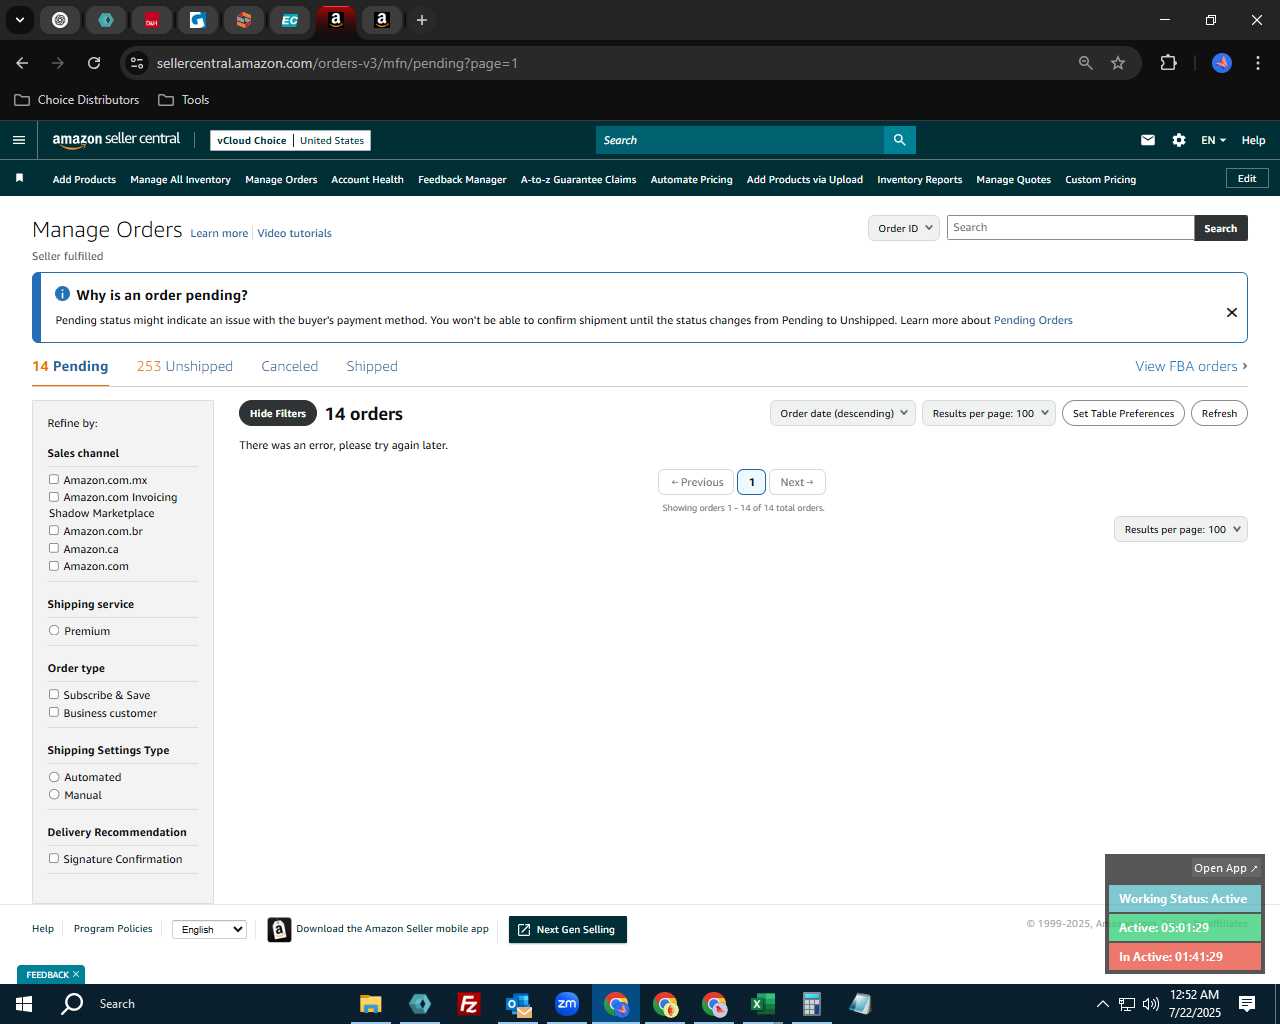Open the Chrome profile avatar

point(1222,63)
